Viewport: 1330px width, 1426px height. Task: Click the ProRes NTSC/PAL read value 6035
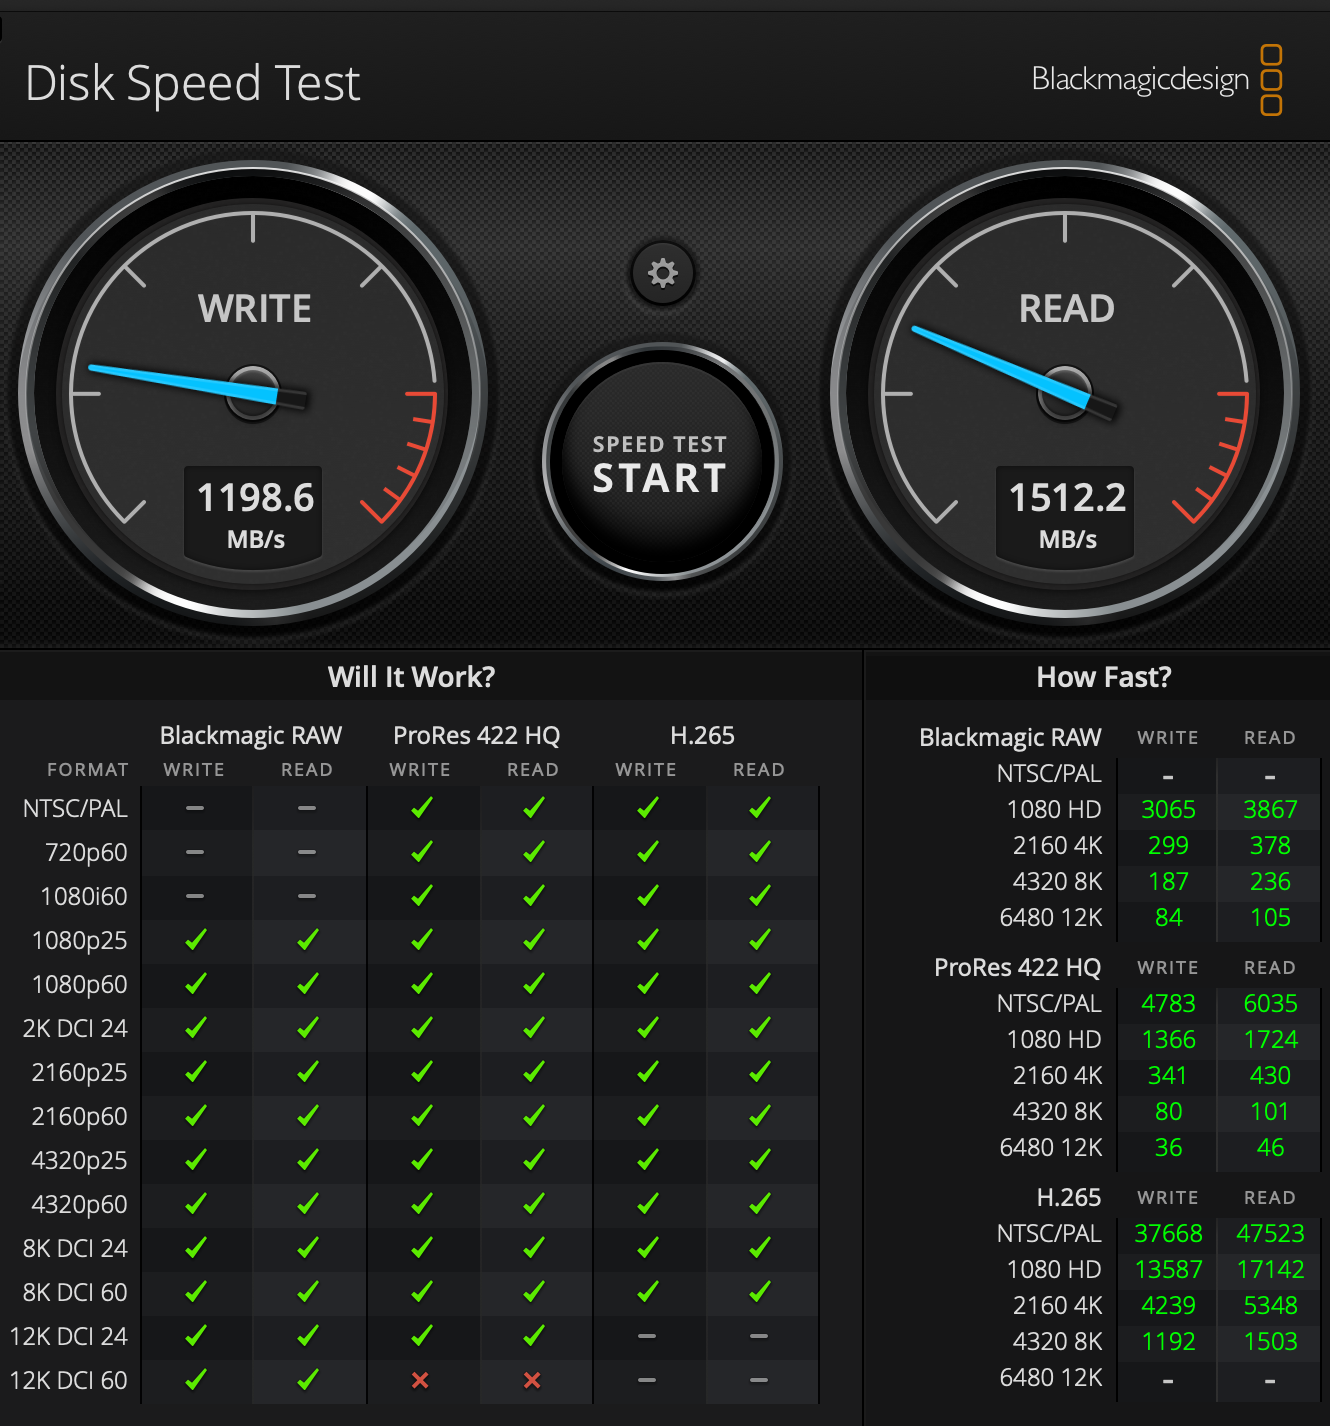(x=1270, y=1003)
